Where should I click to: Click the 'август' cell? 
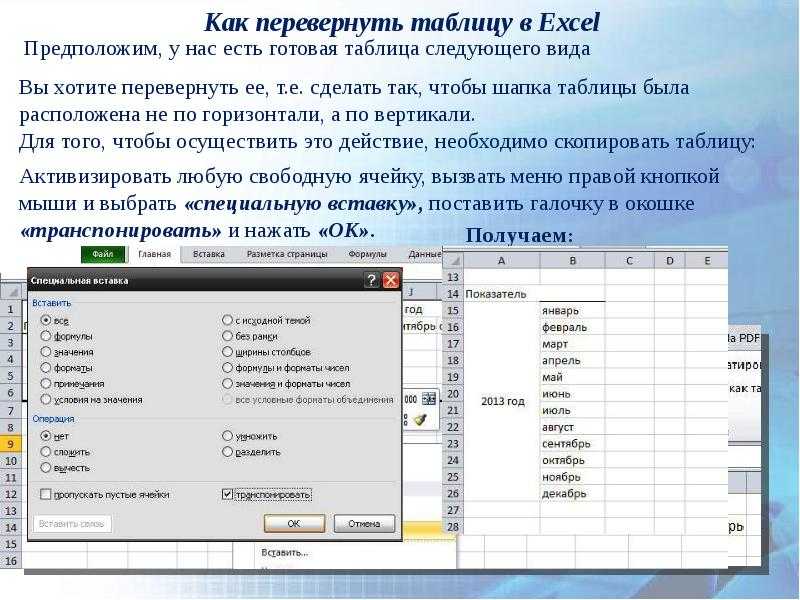(572, 427)
